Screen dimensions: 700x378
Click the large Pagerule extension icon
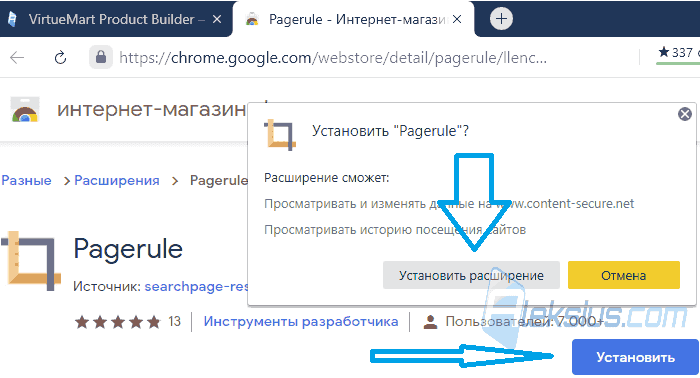tap(31, 261)
